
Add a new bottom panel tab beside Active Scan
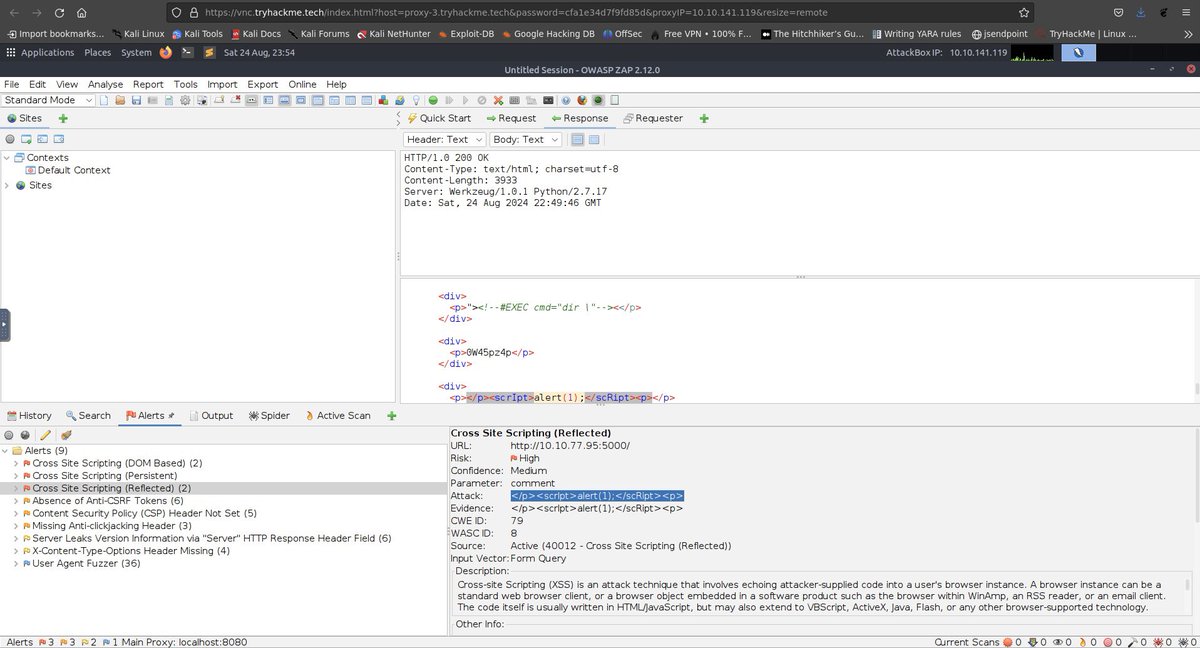[x=391, y=416]
